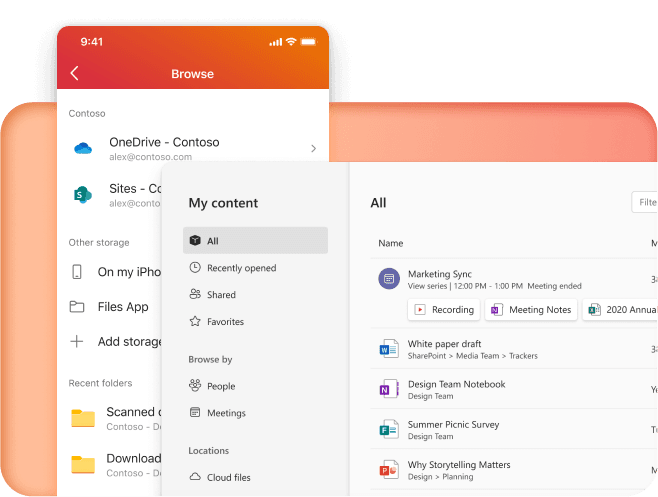Viewport: 658px width, 497px height.
Task: Open Recently opened in sidebar
Action: pyautogui.click(x=241, y=268)
